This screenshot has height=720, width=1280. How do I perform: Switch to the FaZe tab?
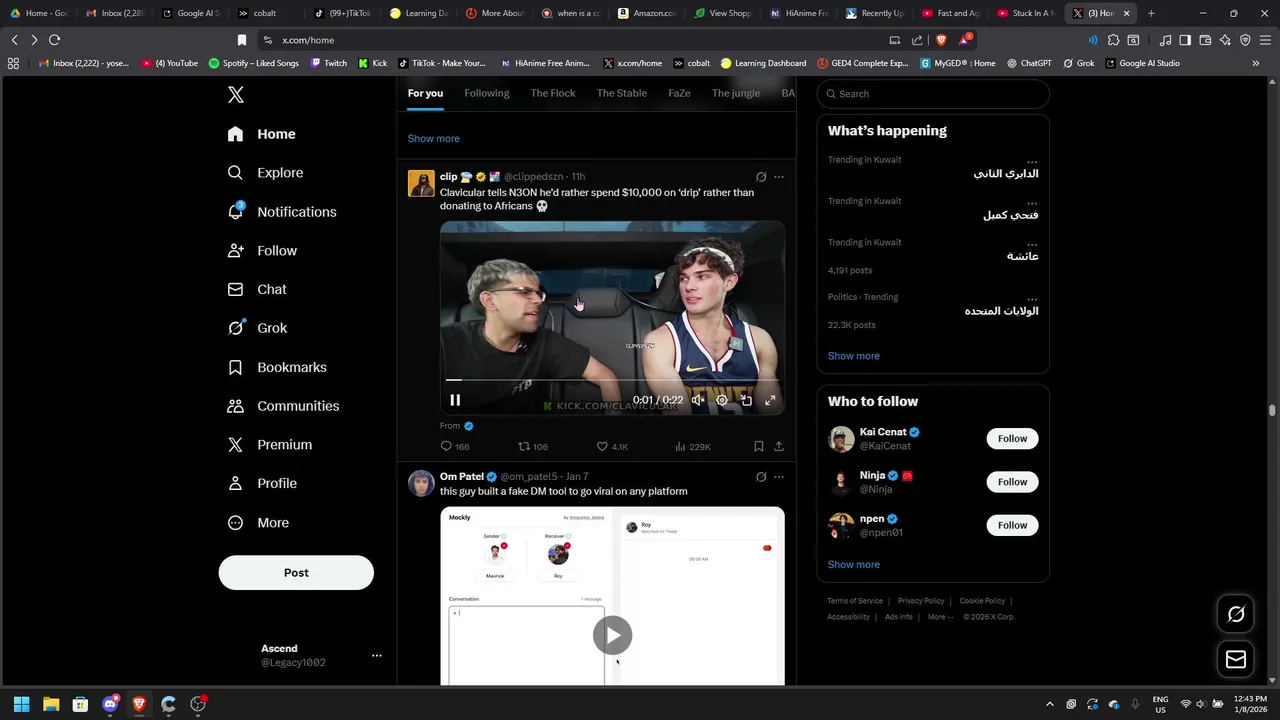[679, 93]
